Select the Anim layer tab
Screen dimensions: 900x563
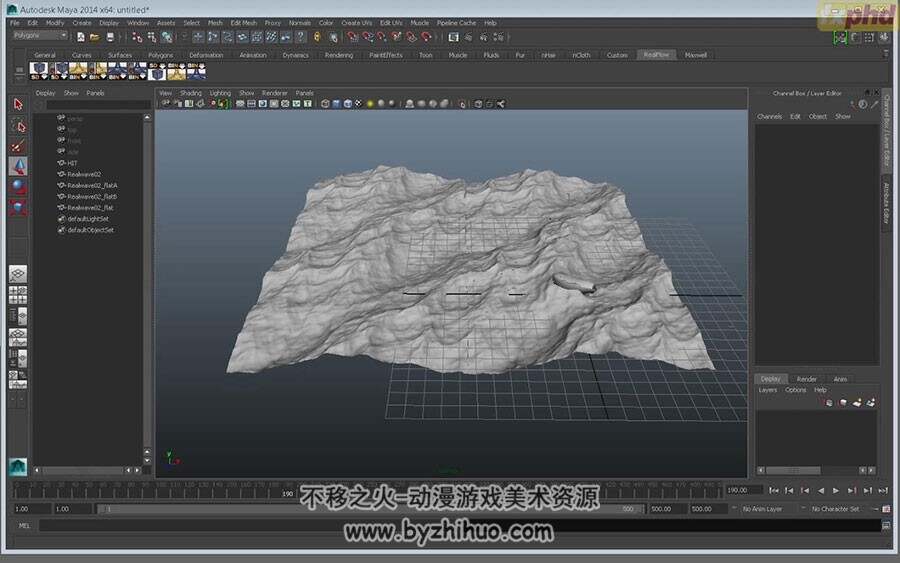pyautogui.click(x=840, y=379)
